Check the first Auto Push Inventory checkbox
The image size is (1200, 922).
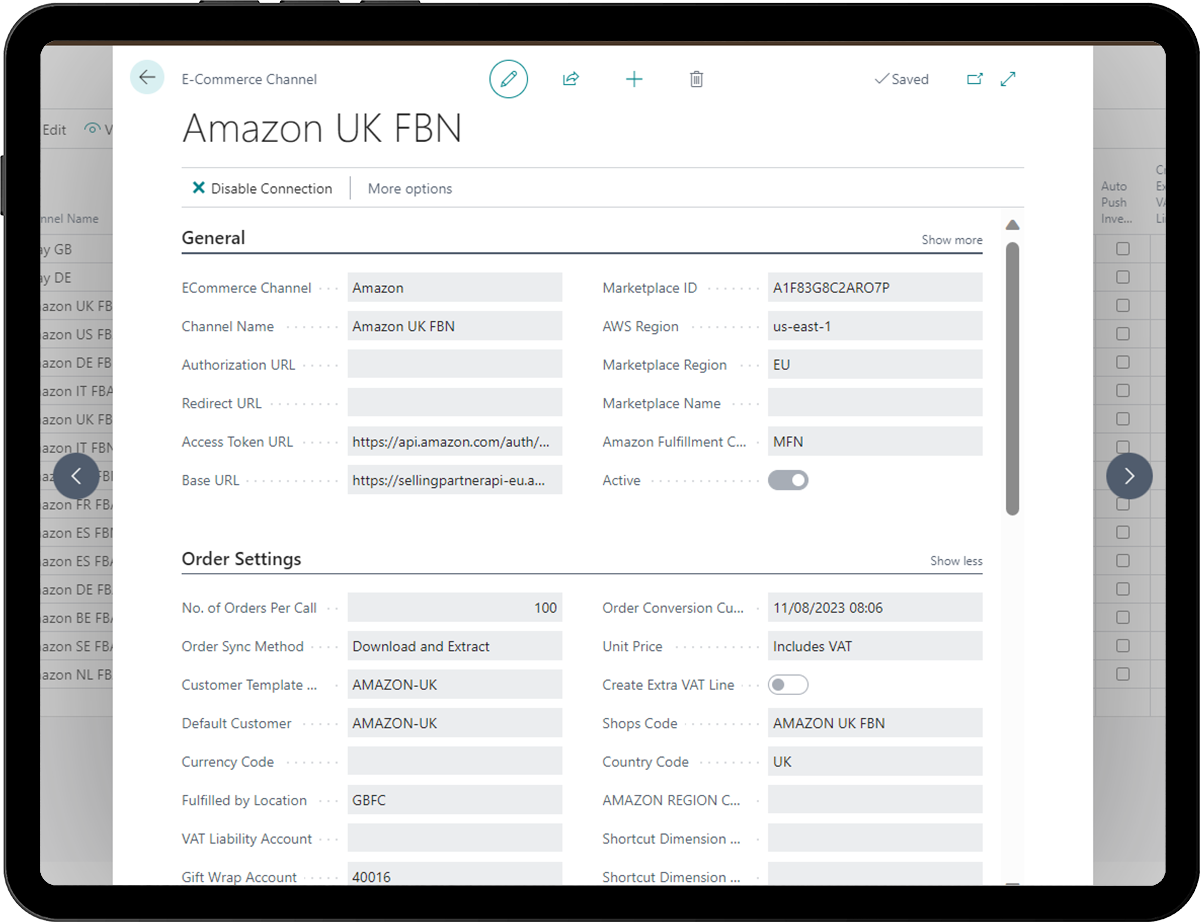[x=1123, y=249]
